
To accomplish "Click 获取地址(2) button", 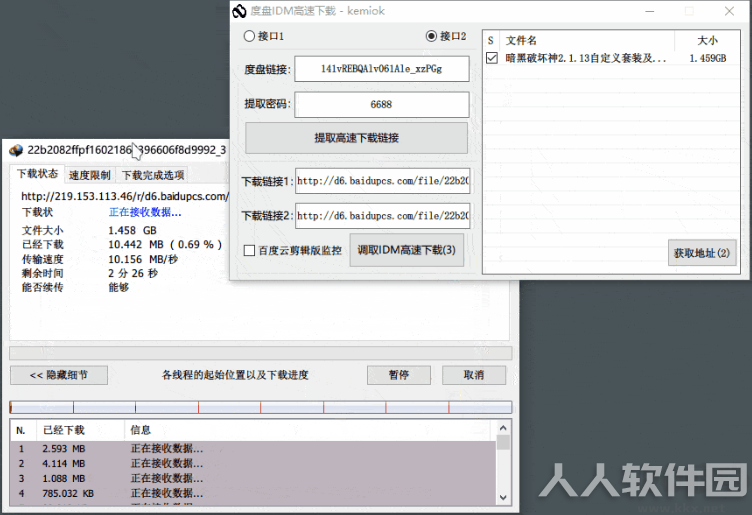I will (702, 253).
